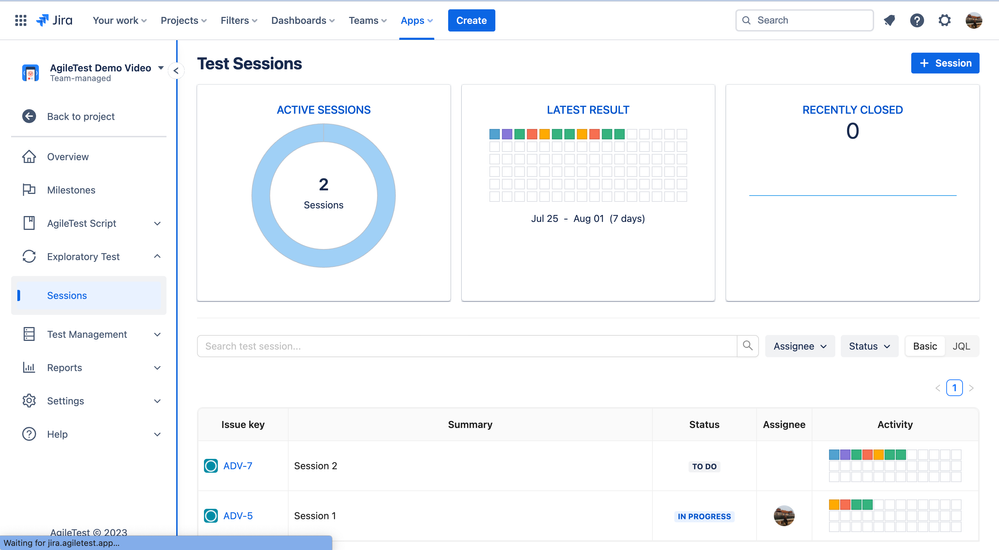Screen dimensions: 999x550
Task: Click the TO DO status badge
Action: [x=705, y=467]
